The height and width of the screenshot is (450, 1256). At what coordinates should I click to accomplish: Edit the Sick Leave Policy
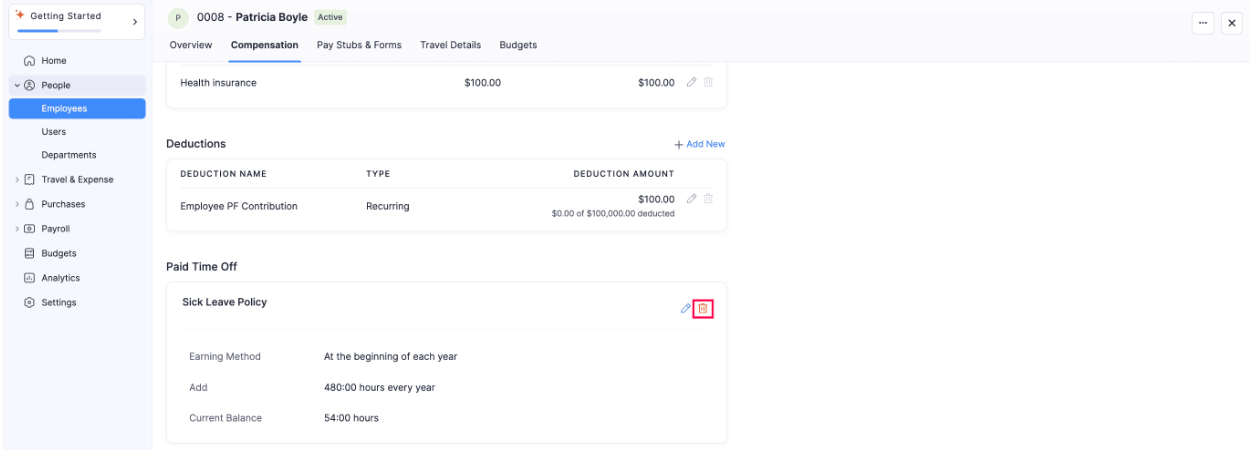[686, 309]
